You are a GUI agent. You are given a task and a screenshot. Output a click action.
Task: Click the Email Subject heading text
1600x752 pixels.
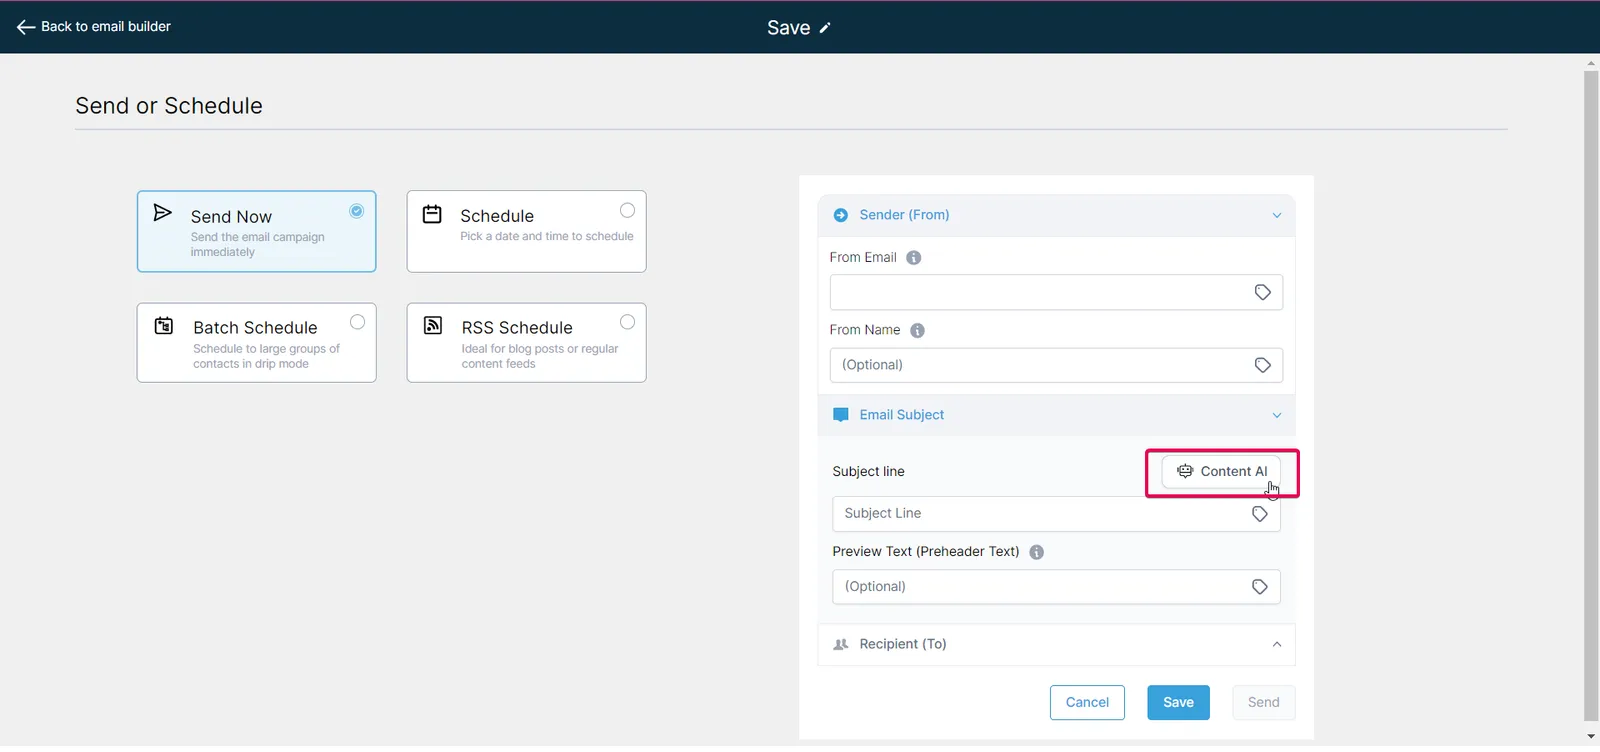coord(901,415)
